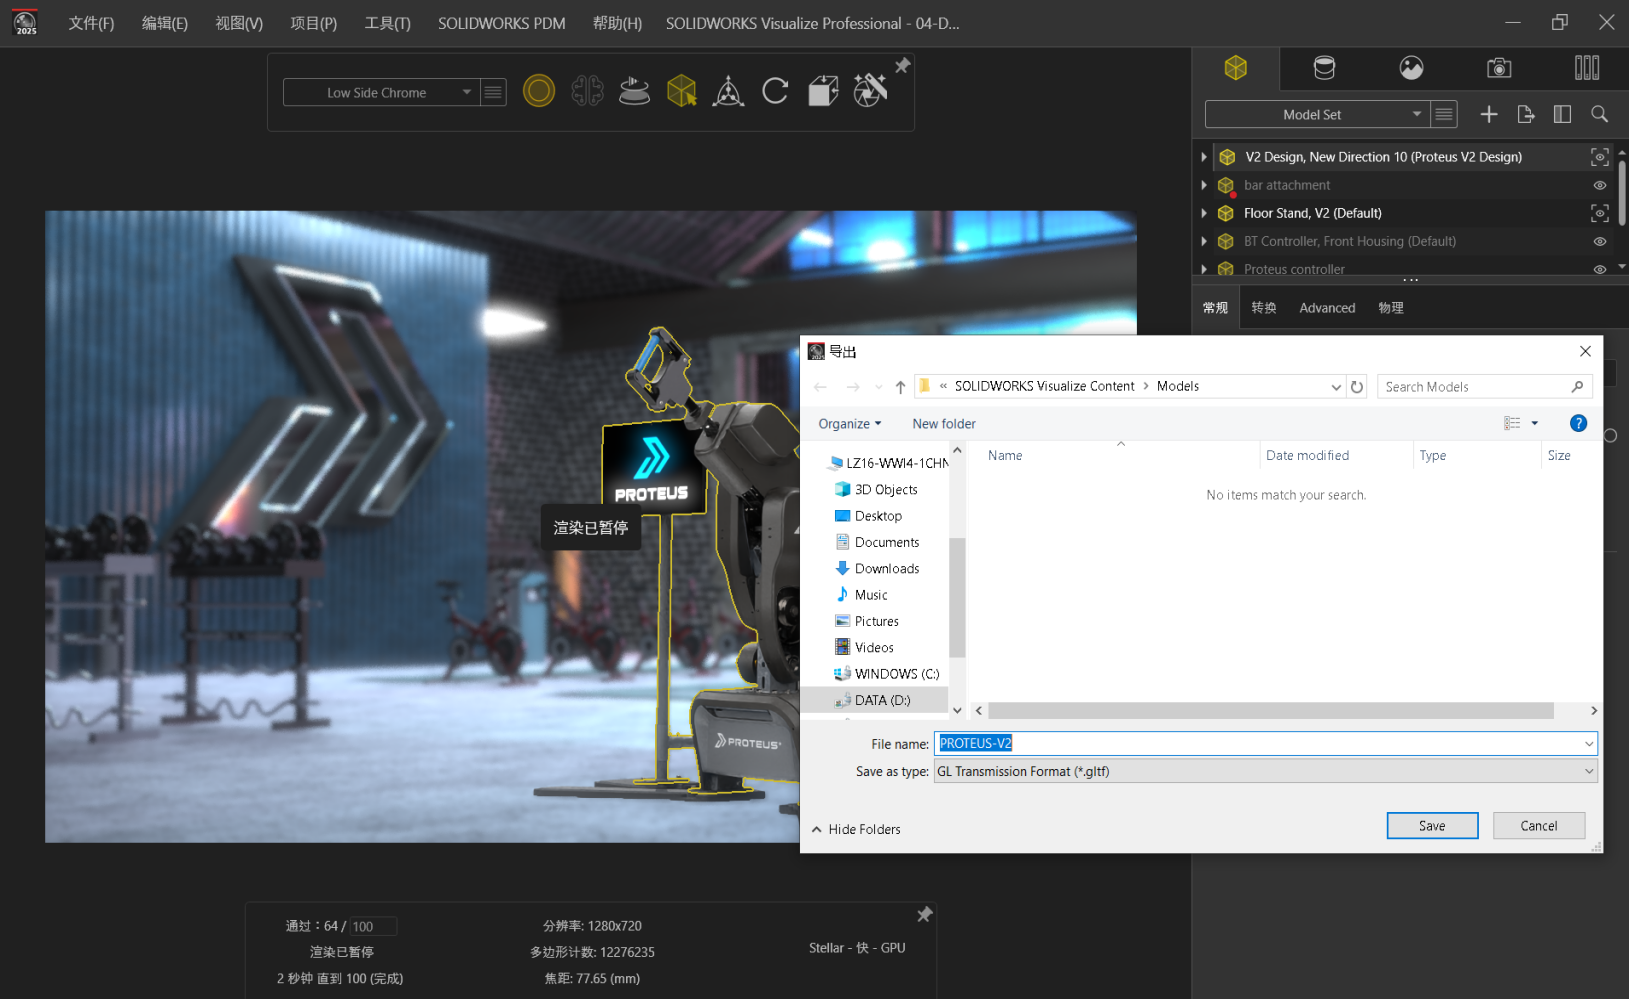Click the Cancel button in export dialog

(1538, 826)
